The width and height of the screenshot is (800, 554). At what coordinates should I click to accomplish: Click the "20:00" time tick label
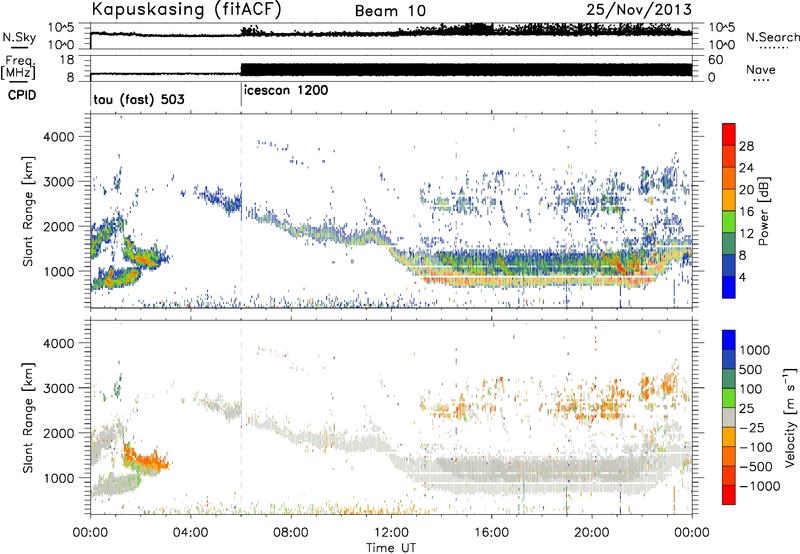click(x=591, y=533)
